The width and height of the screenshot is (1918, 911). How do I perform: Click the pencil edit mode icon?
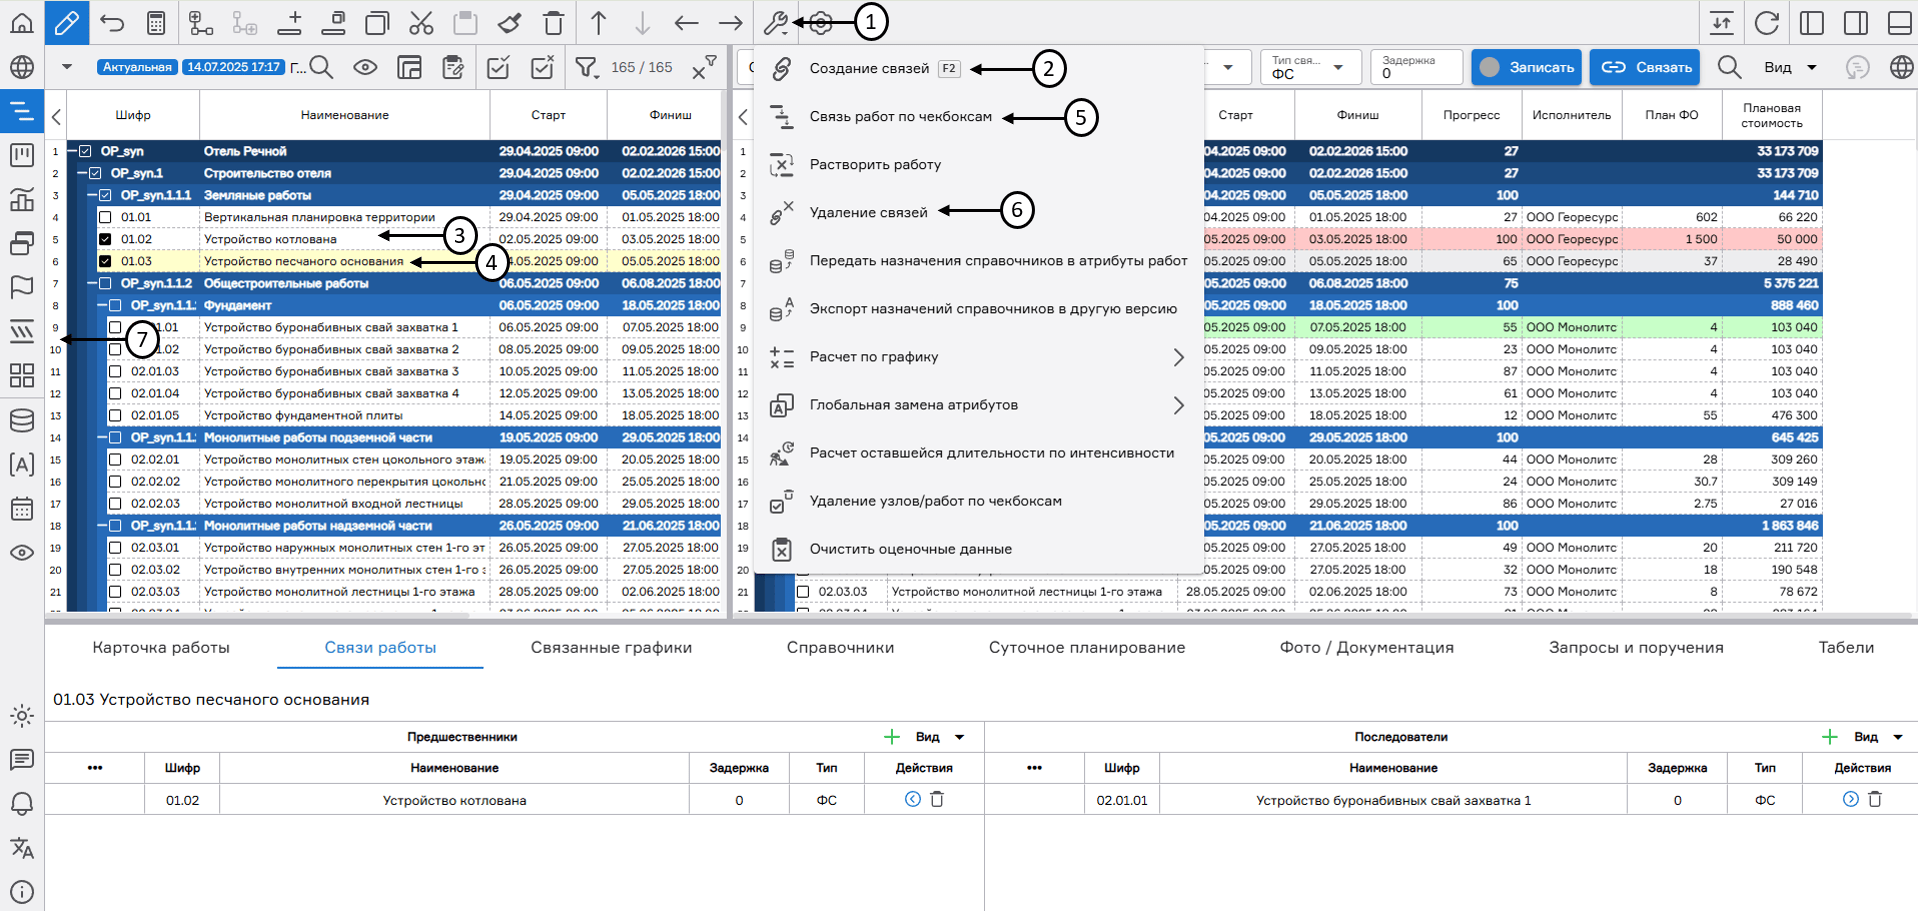[66, 22]
